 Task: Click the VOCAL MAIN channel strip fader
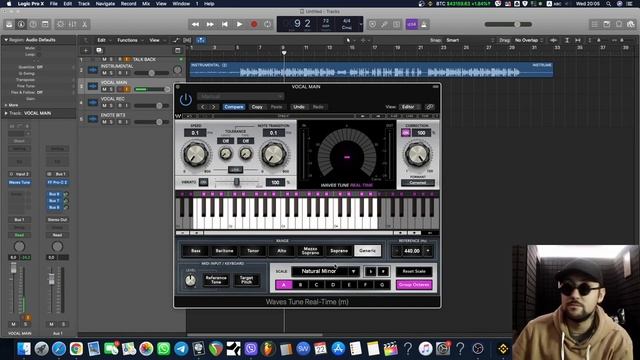(x=13, y=268)
